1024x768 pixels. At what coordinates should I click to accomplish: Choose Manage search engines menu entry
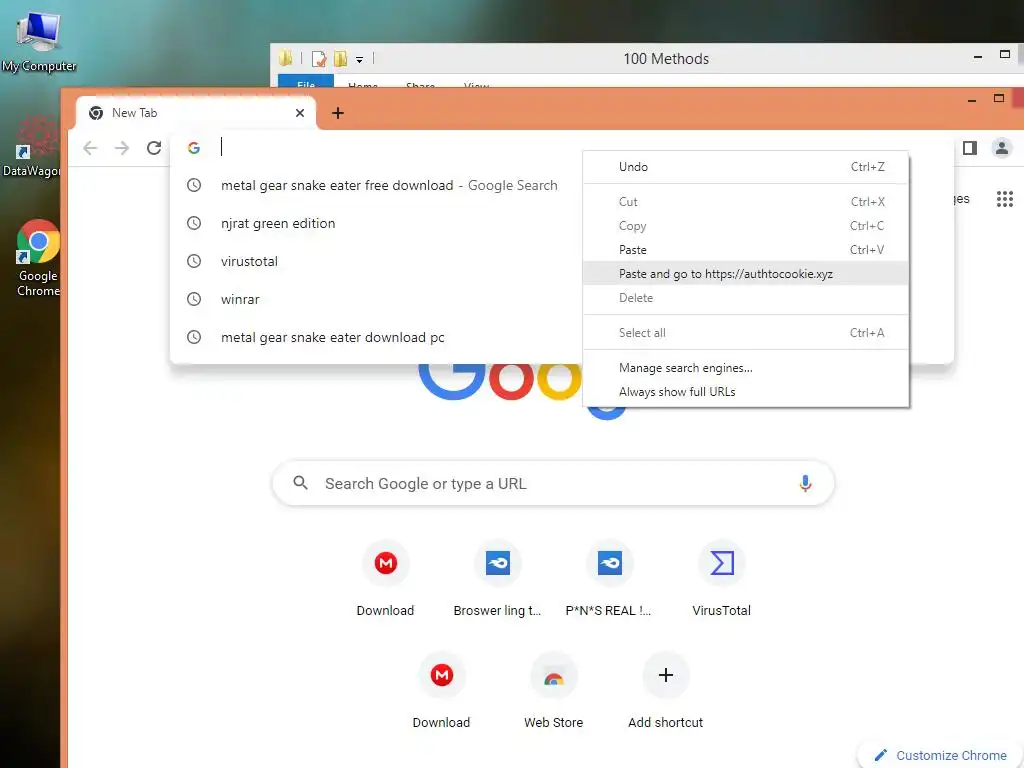click(x=745, y=368)
